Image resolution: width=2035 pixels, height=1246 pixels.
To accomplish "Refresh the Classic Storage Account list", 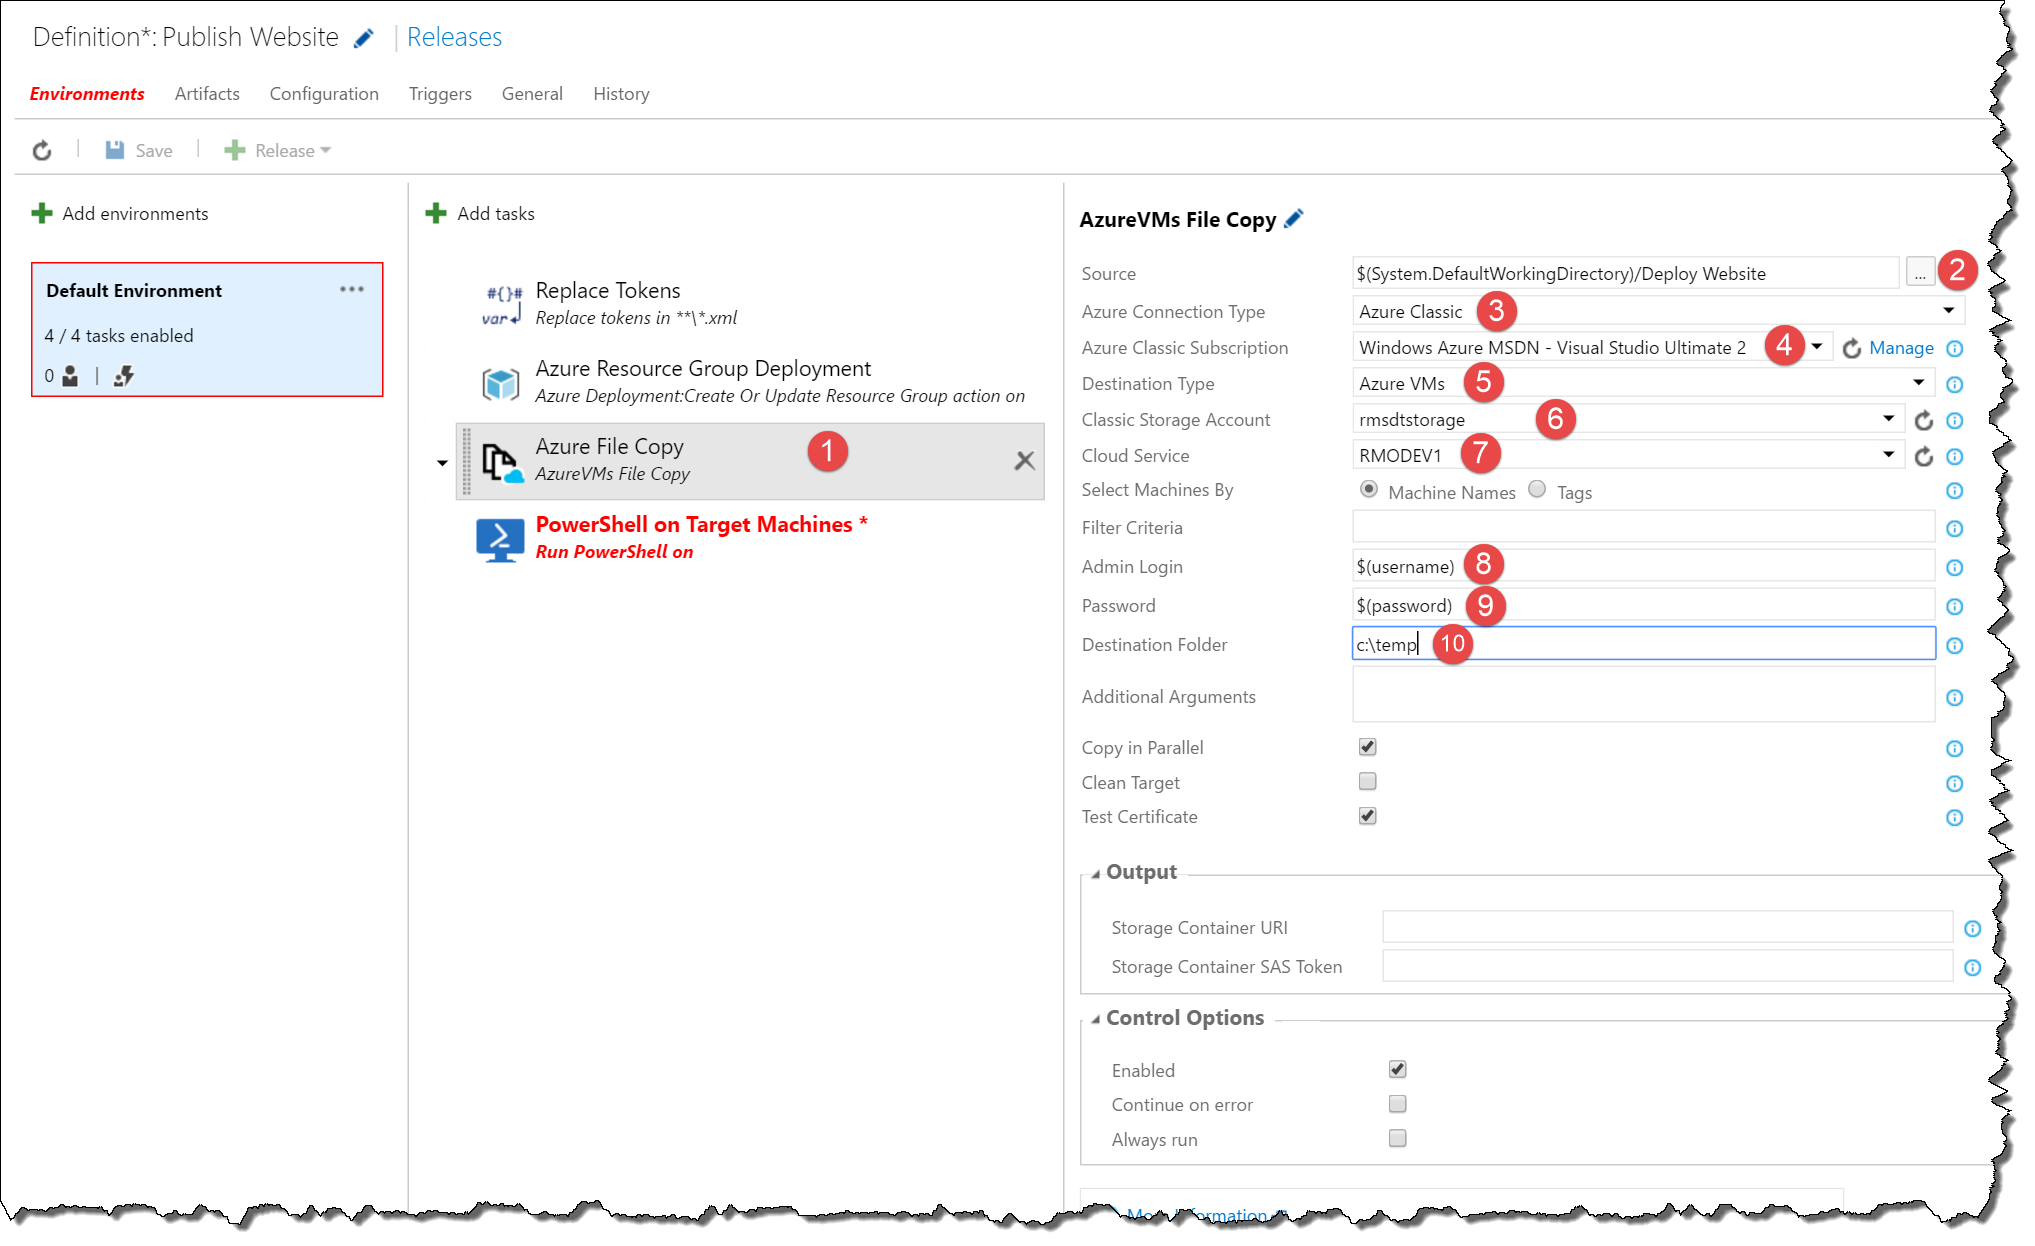I will 1923,420.
